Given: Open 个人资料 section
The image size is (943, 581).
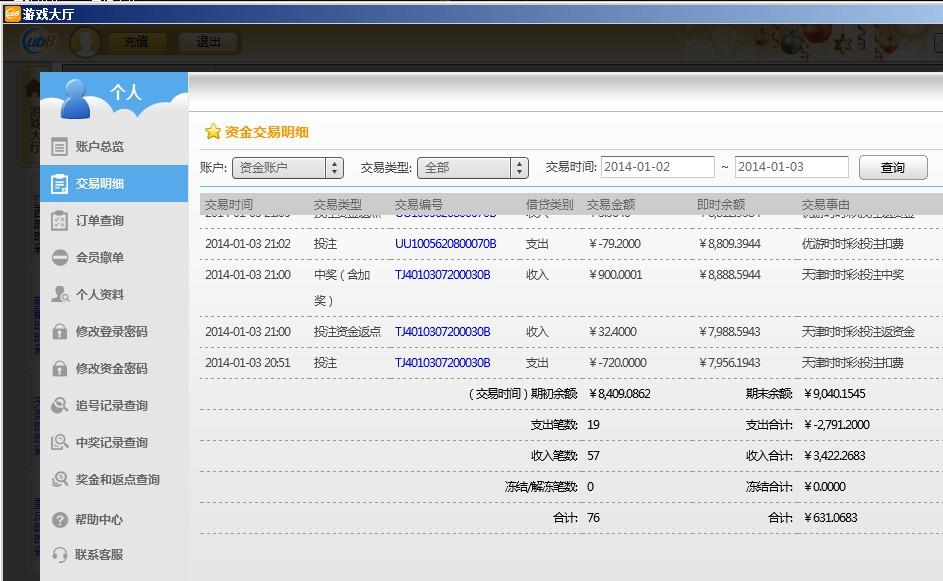Looking at the screenshot, I should (99, 295).
